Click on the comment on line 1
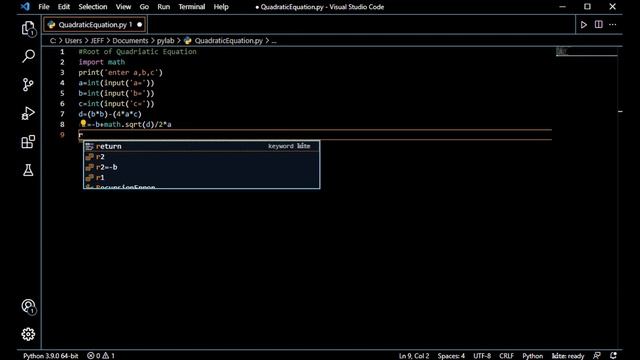This screenshot has height=360, width=640. (137, 52)
